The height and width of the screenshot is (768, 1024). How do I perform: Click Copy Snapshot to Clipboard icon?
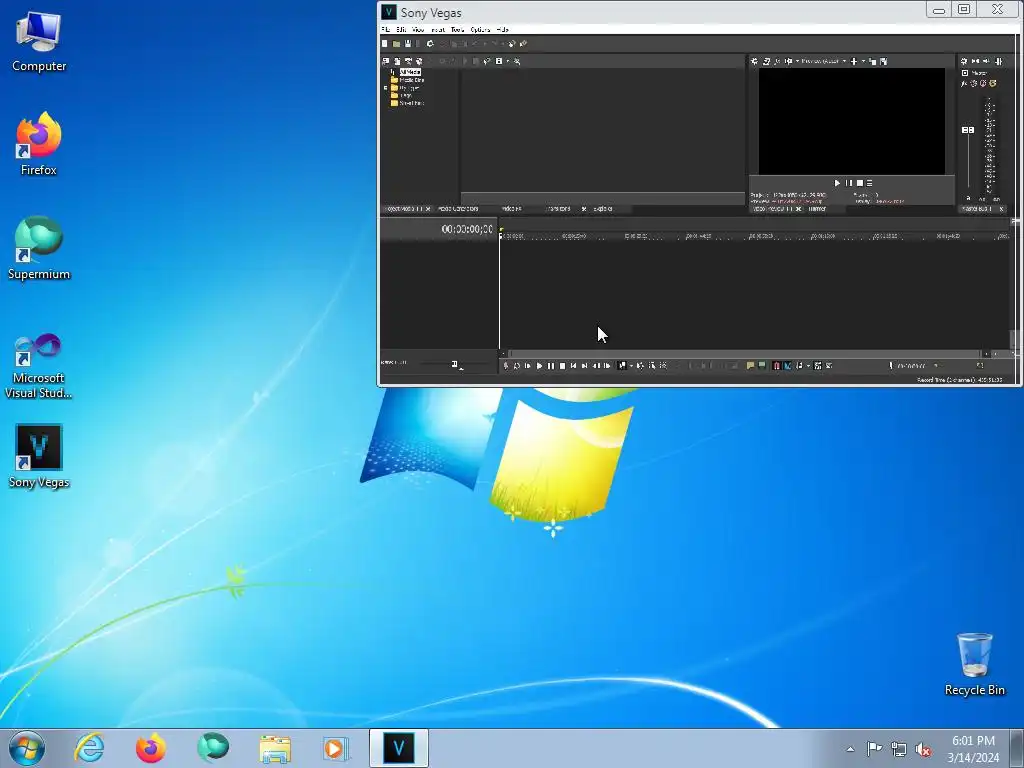(872, 61)
